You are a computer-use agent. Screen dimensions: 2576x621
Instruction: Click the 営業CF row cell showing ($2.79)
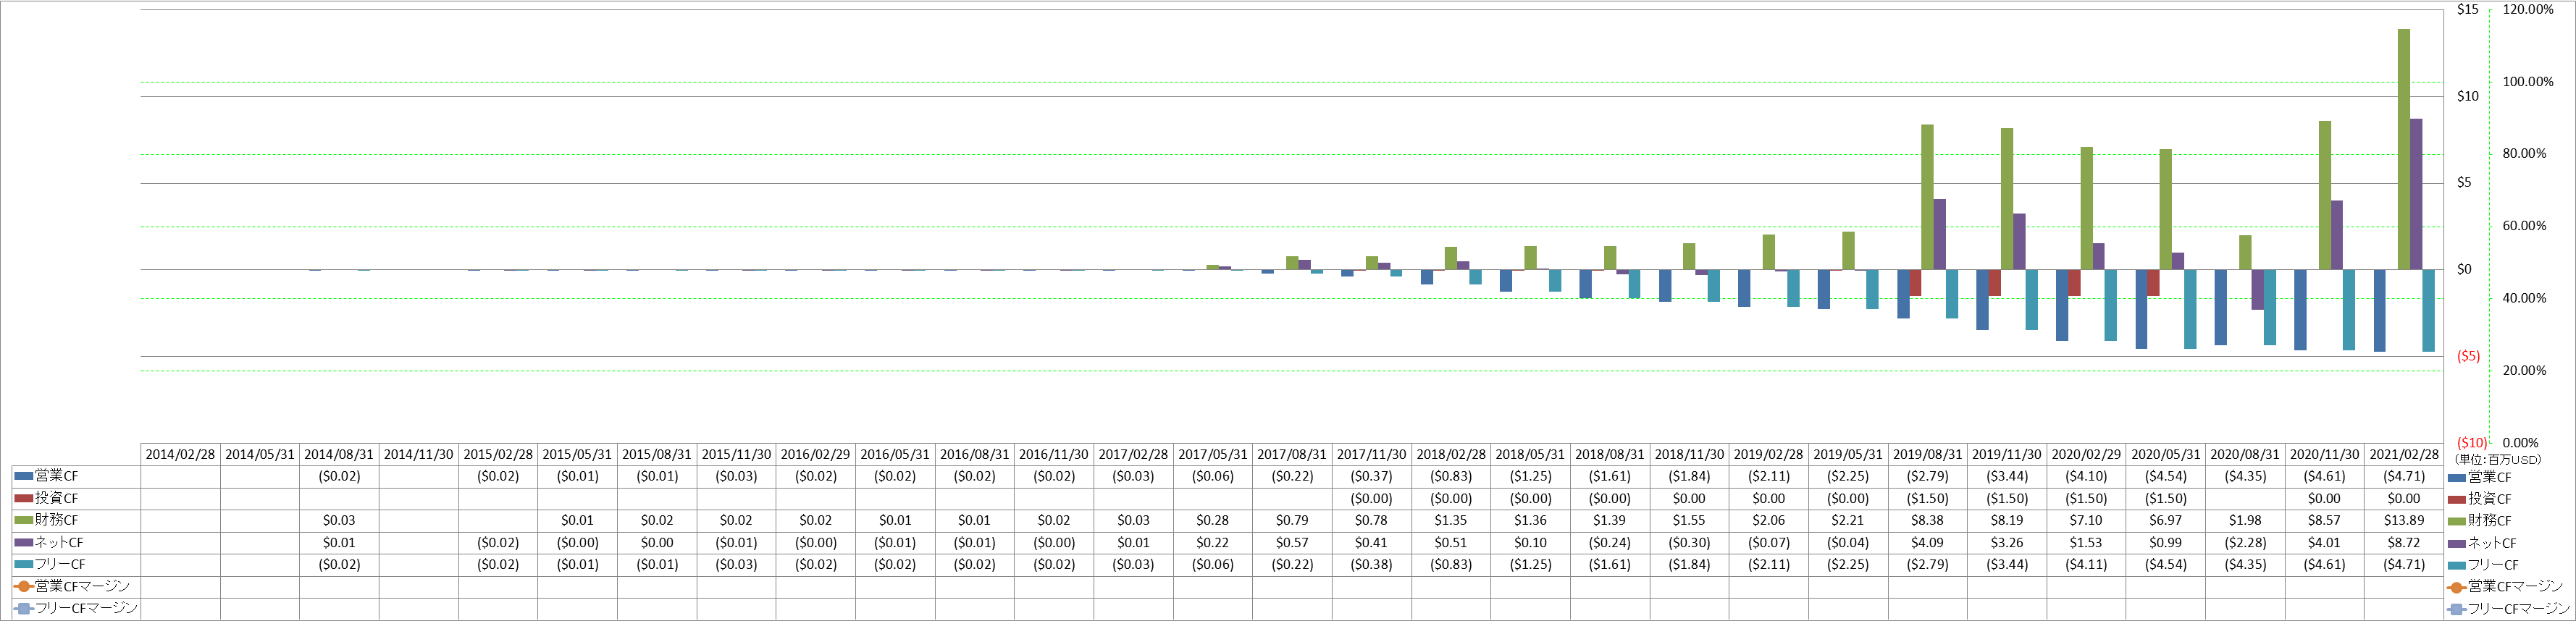coord(1928,476)
